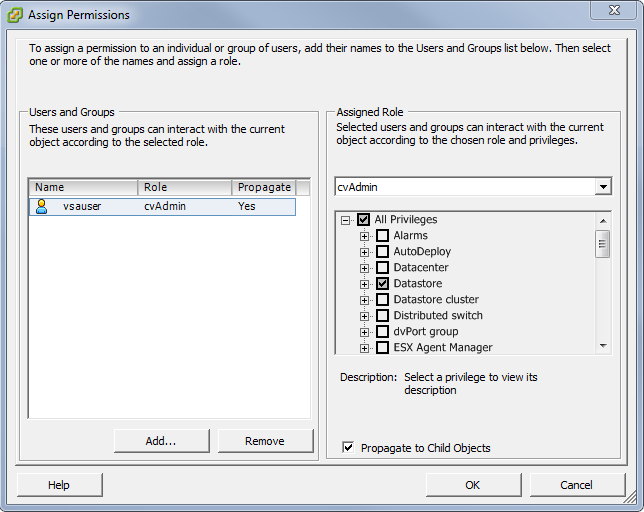
Task: Enable the Distributed switch privilege checkbox
Action: point(382,316)
